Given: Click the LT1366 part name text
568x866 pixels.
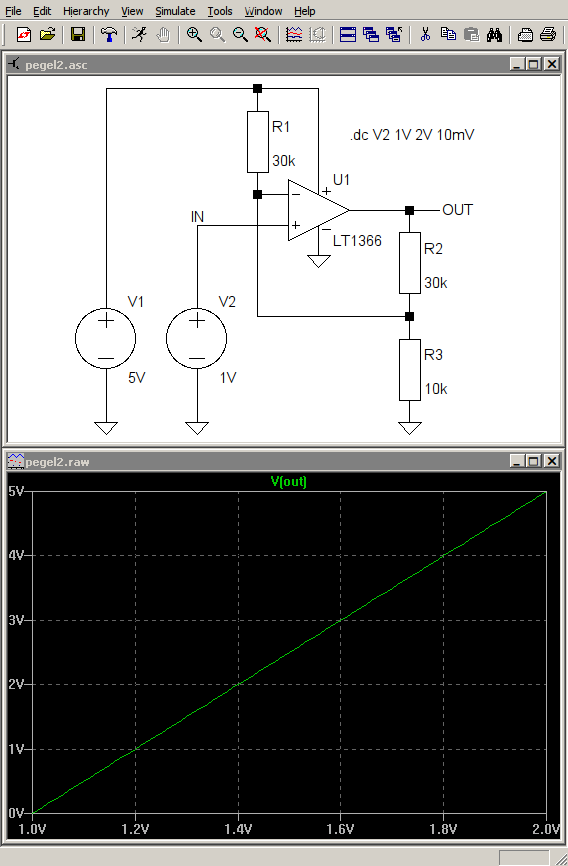Looking at the screenshot, I should (357, 241).
